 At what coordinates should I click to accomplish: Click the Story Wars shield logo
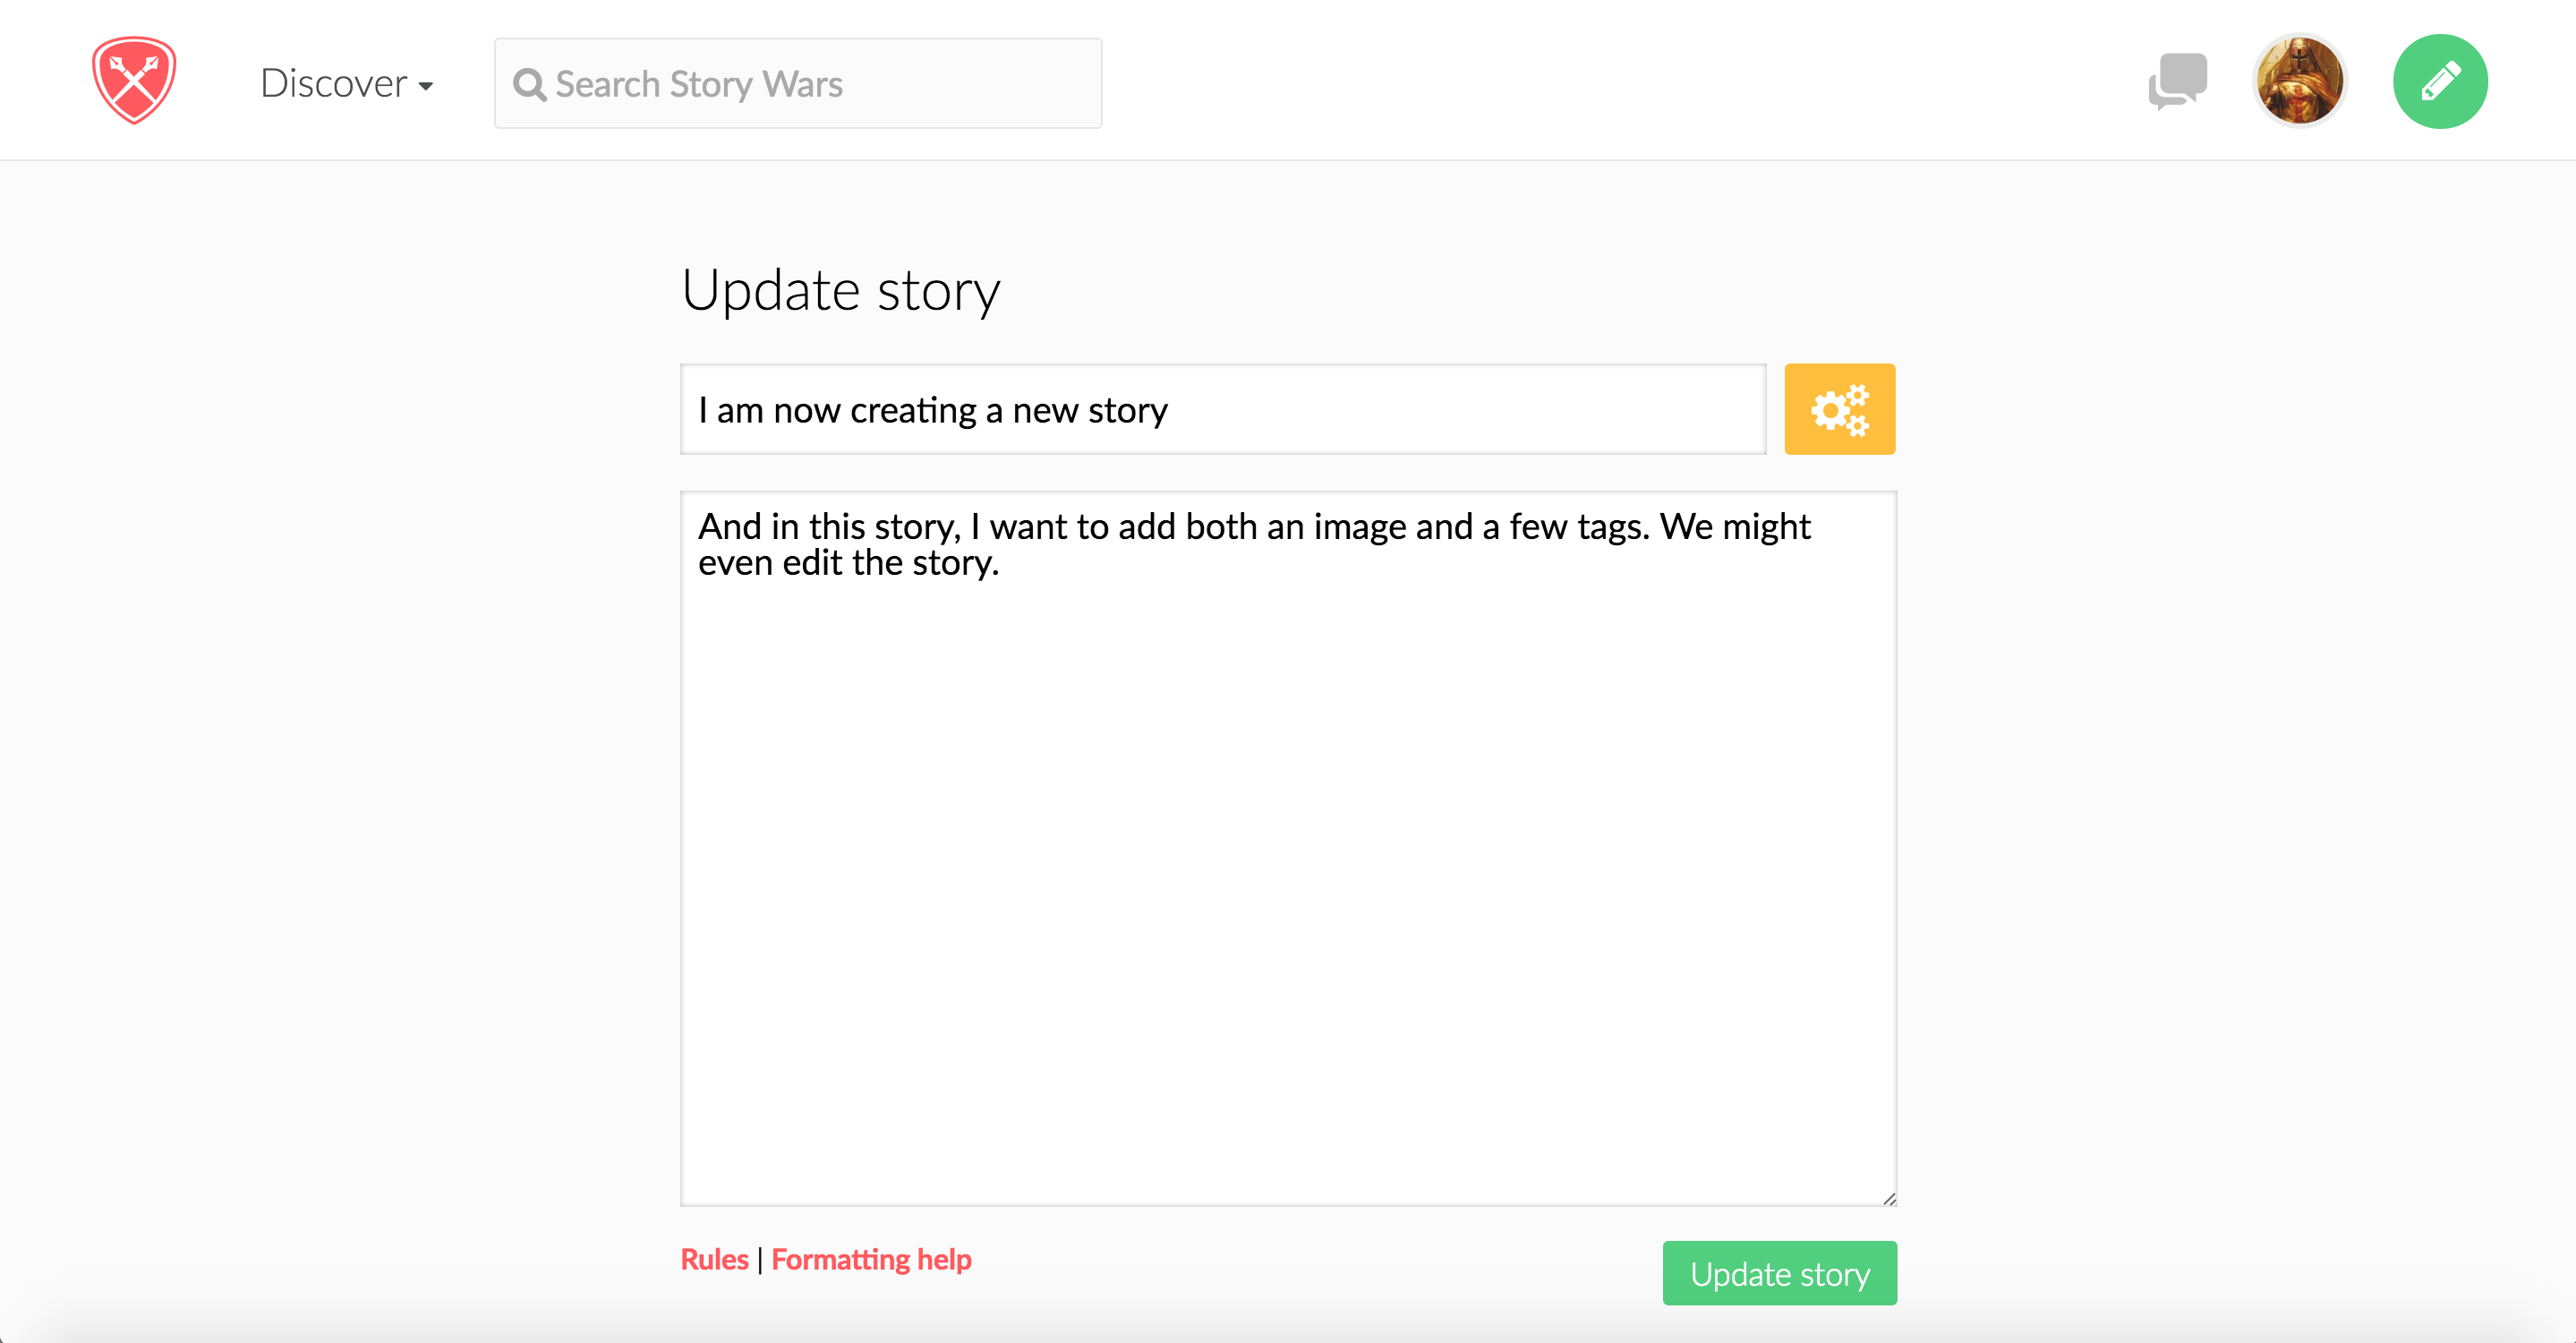[134, 80]
